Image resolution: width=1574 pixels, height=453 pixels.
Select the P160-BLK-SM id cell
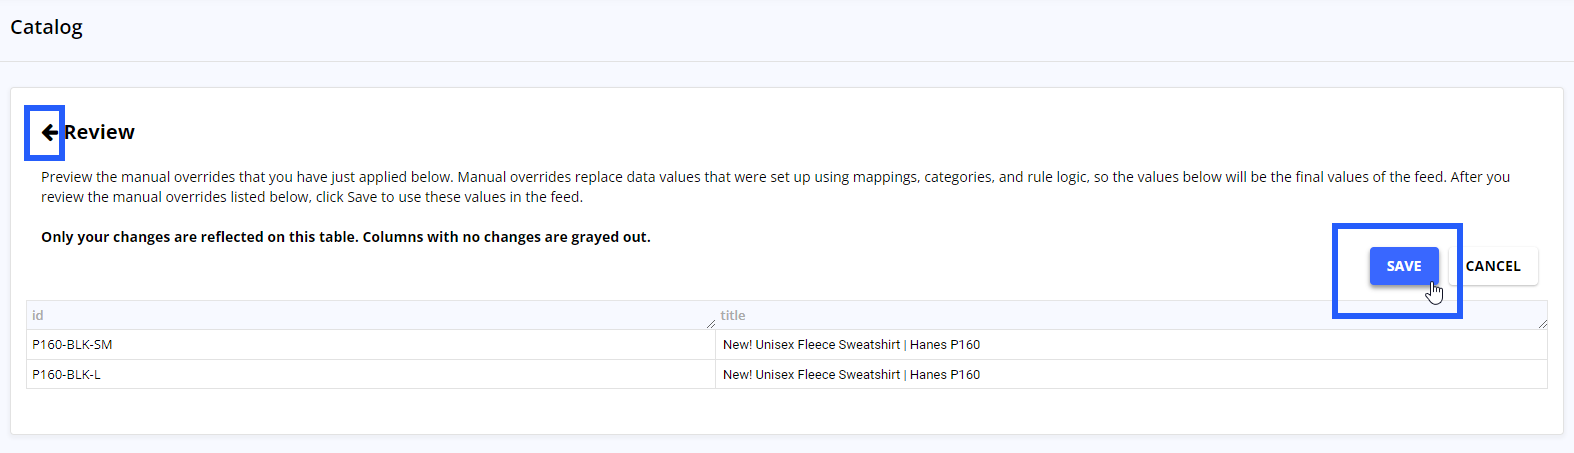click(371, 345)
